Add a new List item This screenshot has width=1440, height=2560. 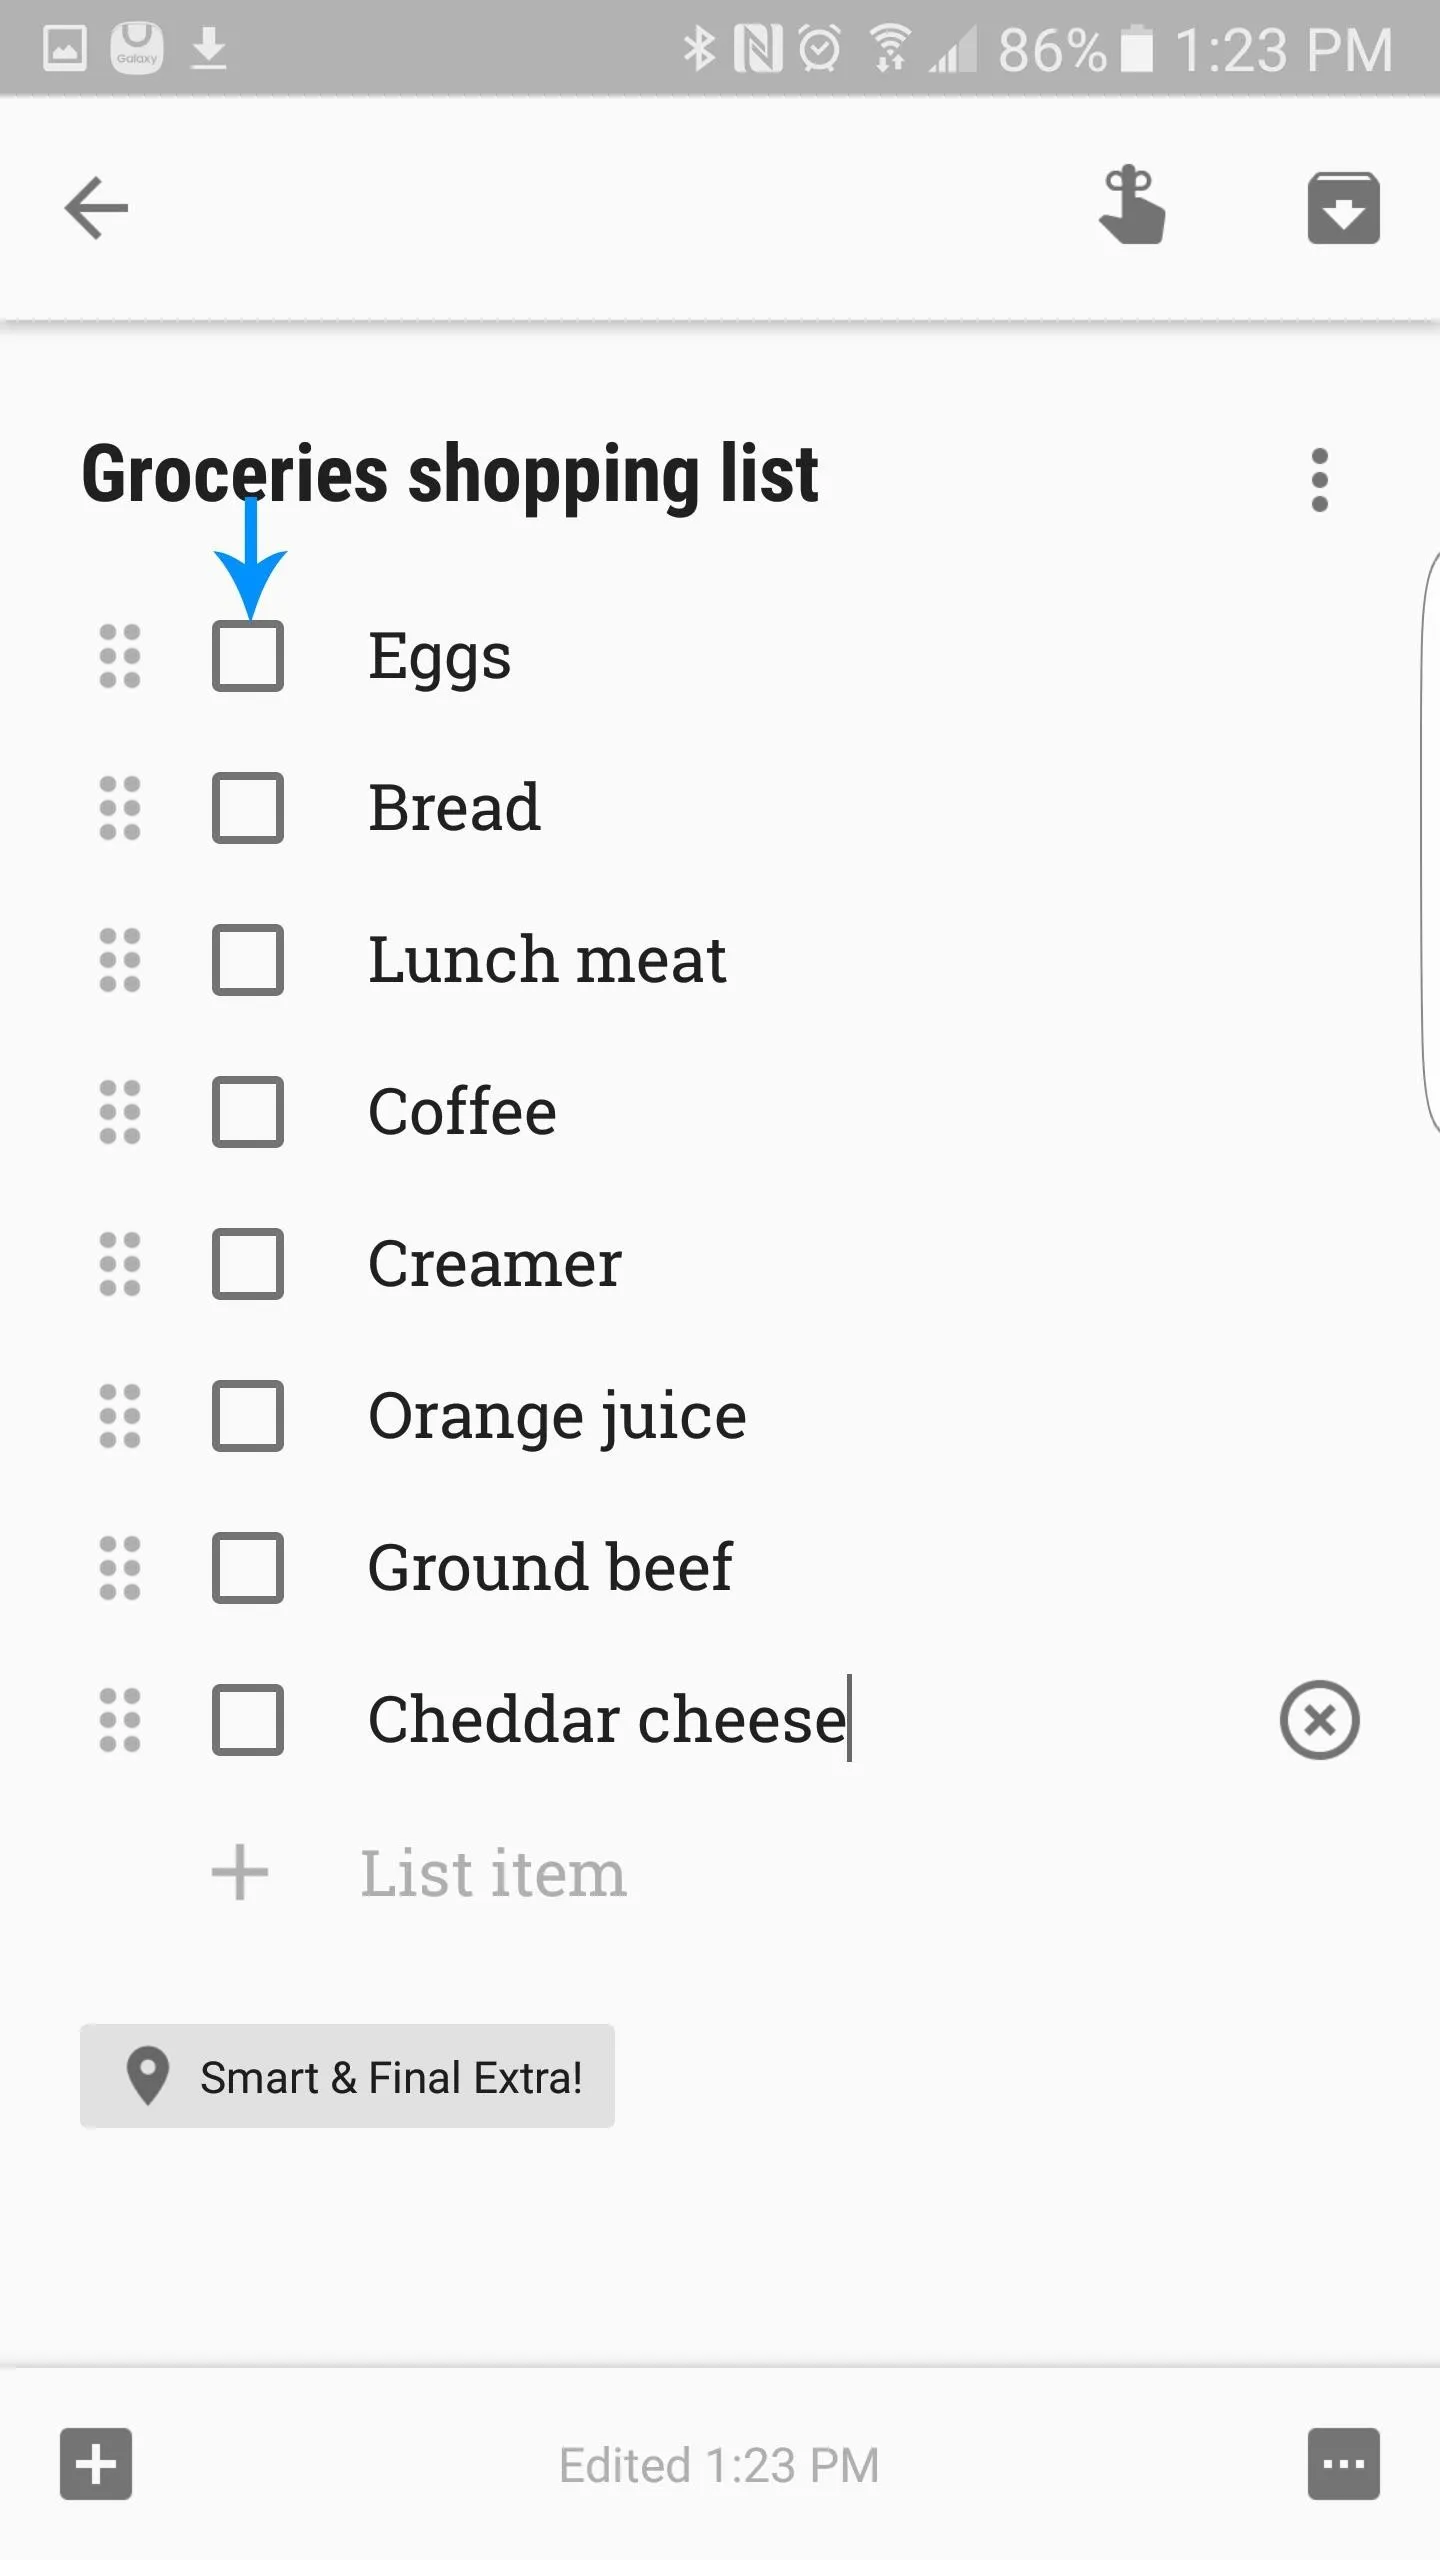(x=493, y=1873)
